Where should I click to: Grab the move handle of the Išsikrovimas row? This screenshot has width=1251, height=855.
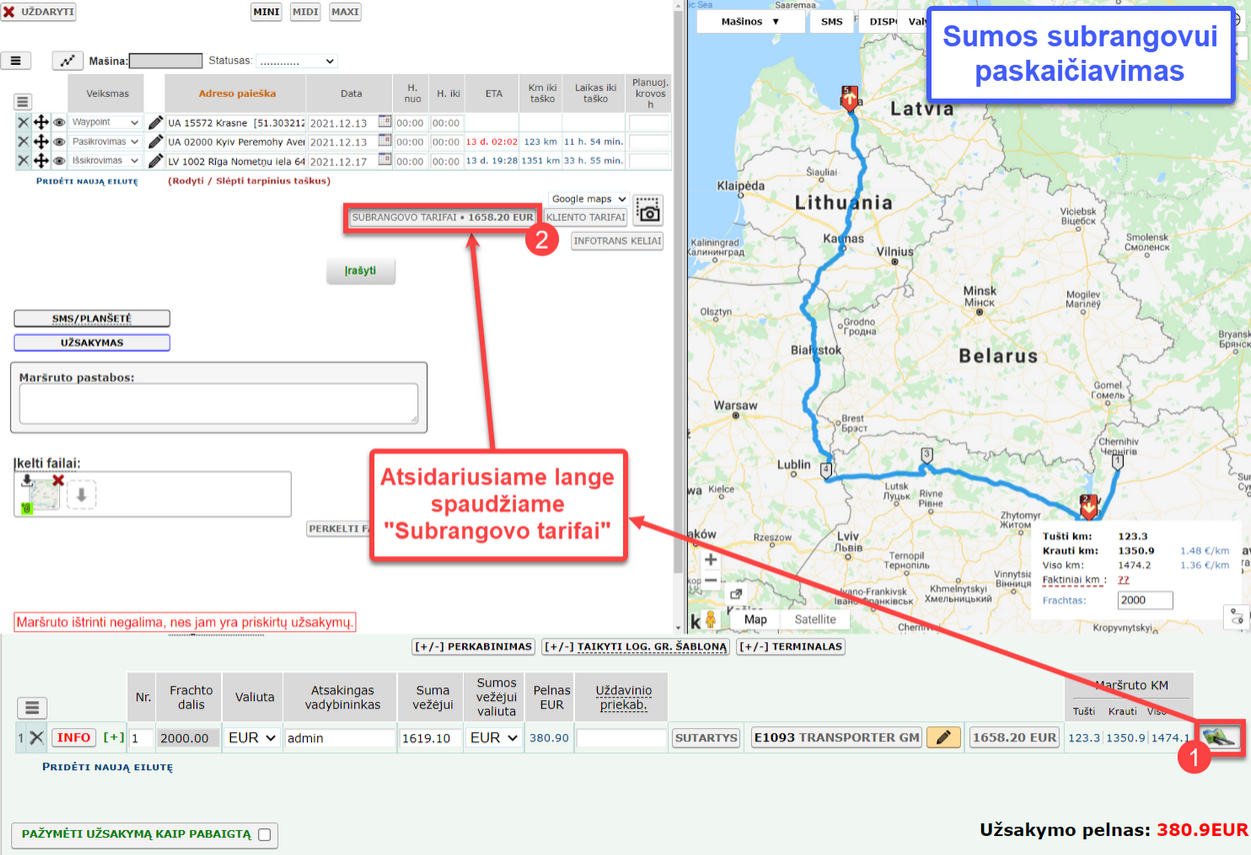[x=41, y=161]
